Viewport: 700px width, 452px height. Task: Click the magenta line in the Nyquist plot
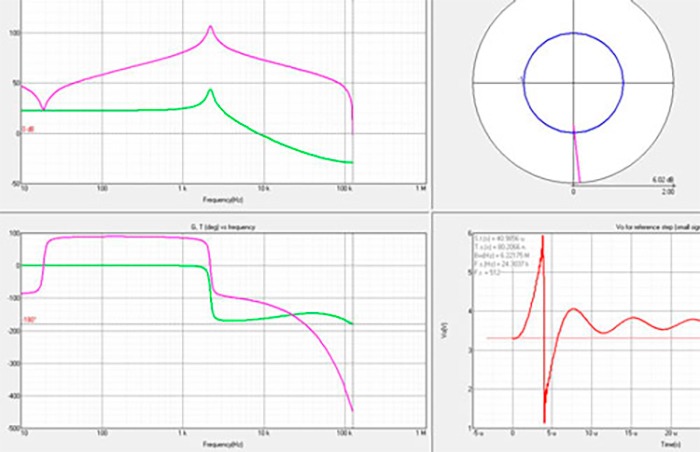[576, 158]
